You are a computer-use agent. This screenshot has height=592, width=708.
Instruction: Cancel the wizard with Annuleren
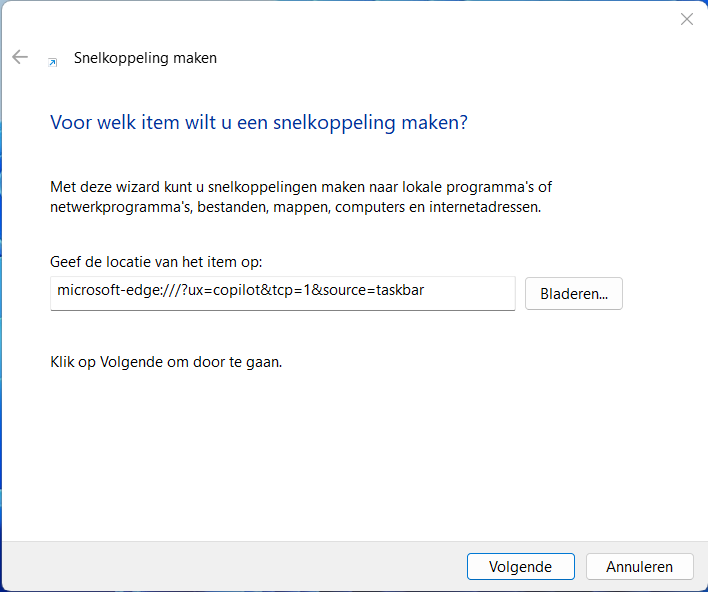point(639,566)
